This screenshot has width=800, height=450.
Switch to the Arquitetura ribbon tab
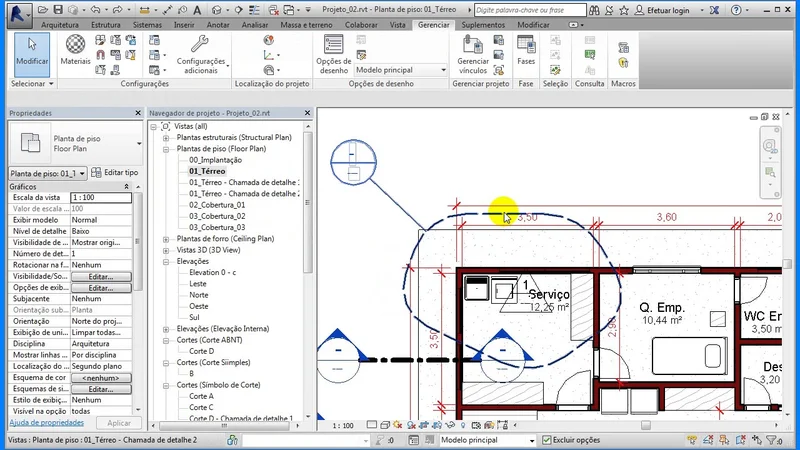60,22
